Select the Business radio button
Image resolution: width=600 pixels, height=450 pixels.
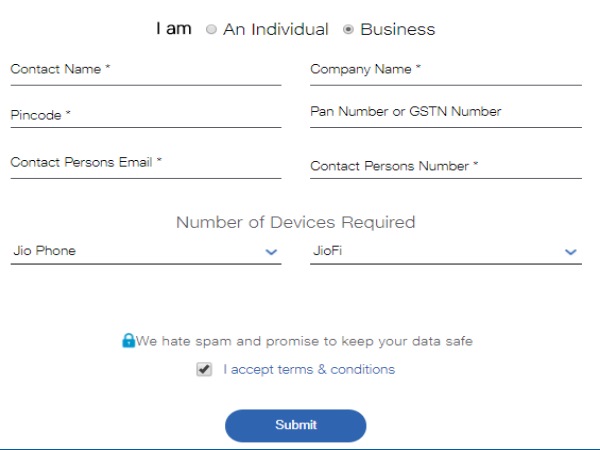pyautogui.click(x=348, y=30)
